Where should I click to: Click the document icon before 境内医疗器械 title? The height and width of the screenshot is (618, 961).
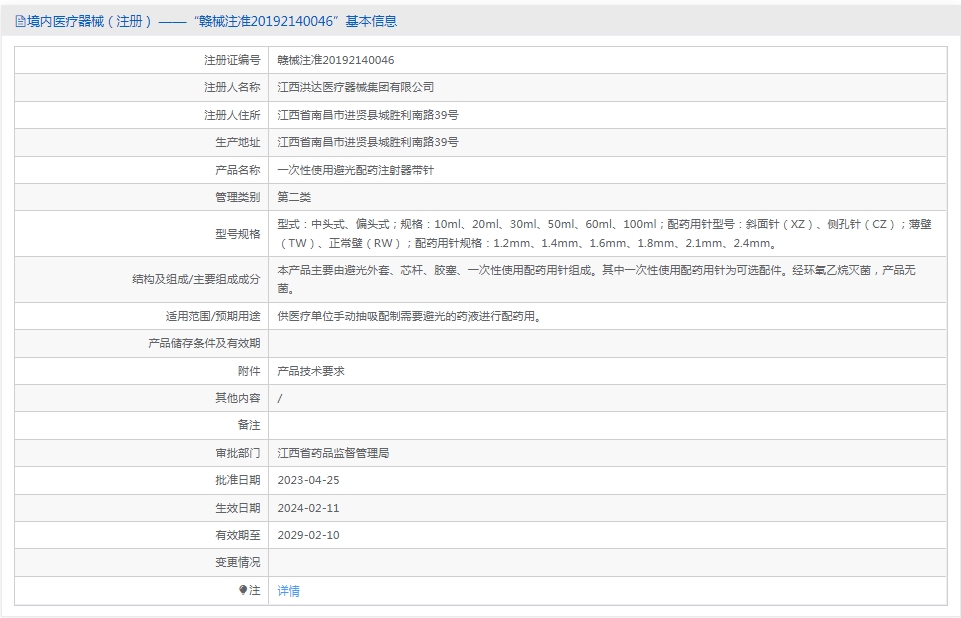(x=20, y=21)
